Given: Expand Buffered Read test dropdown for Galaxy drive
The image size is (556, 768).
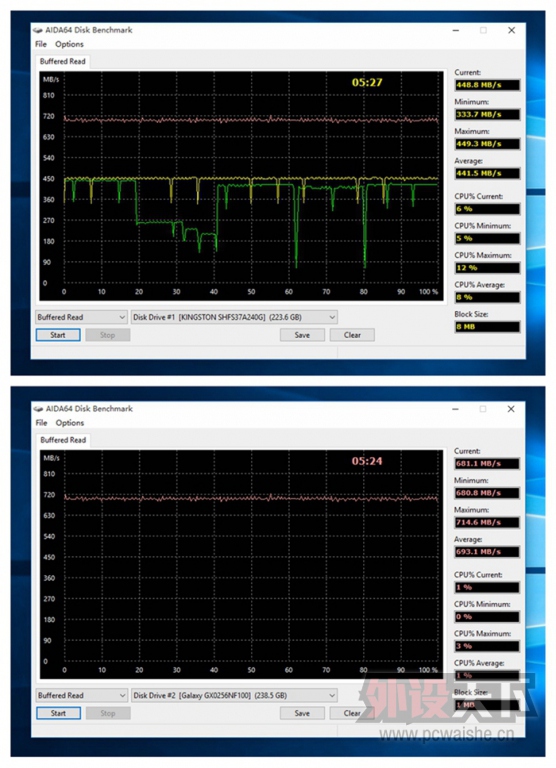Looking at the screenshot, I should (x=82, y=696).
